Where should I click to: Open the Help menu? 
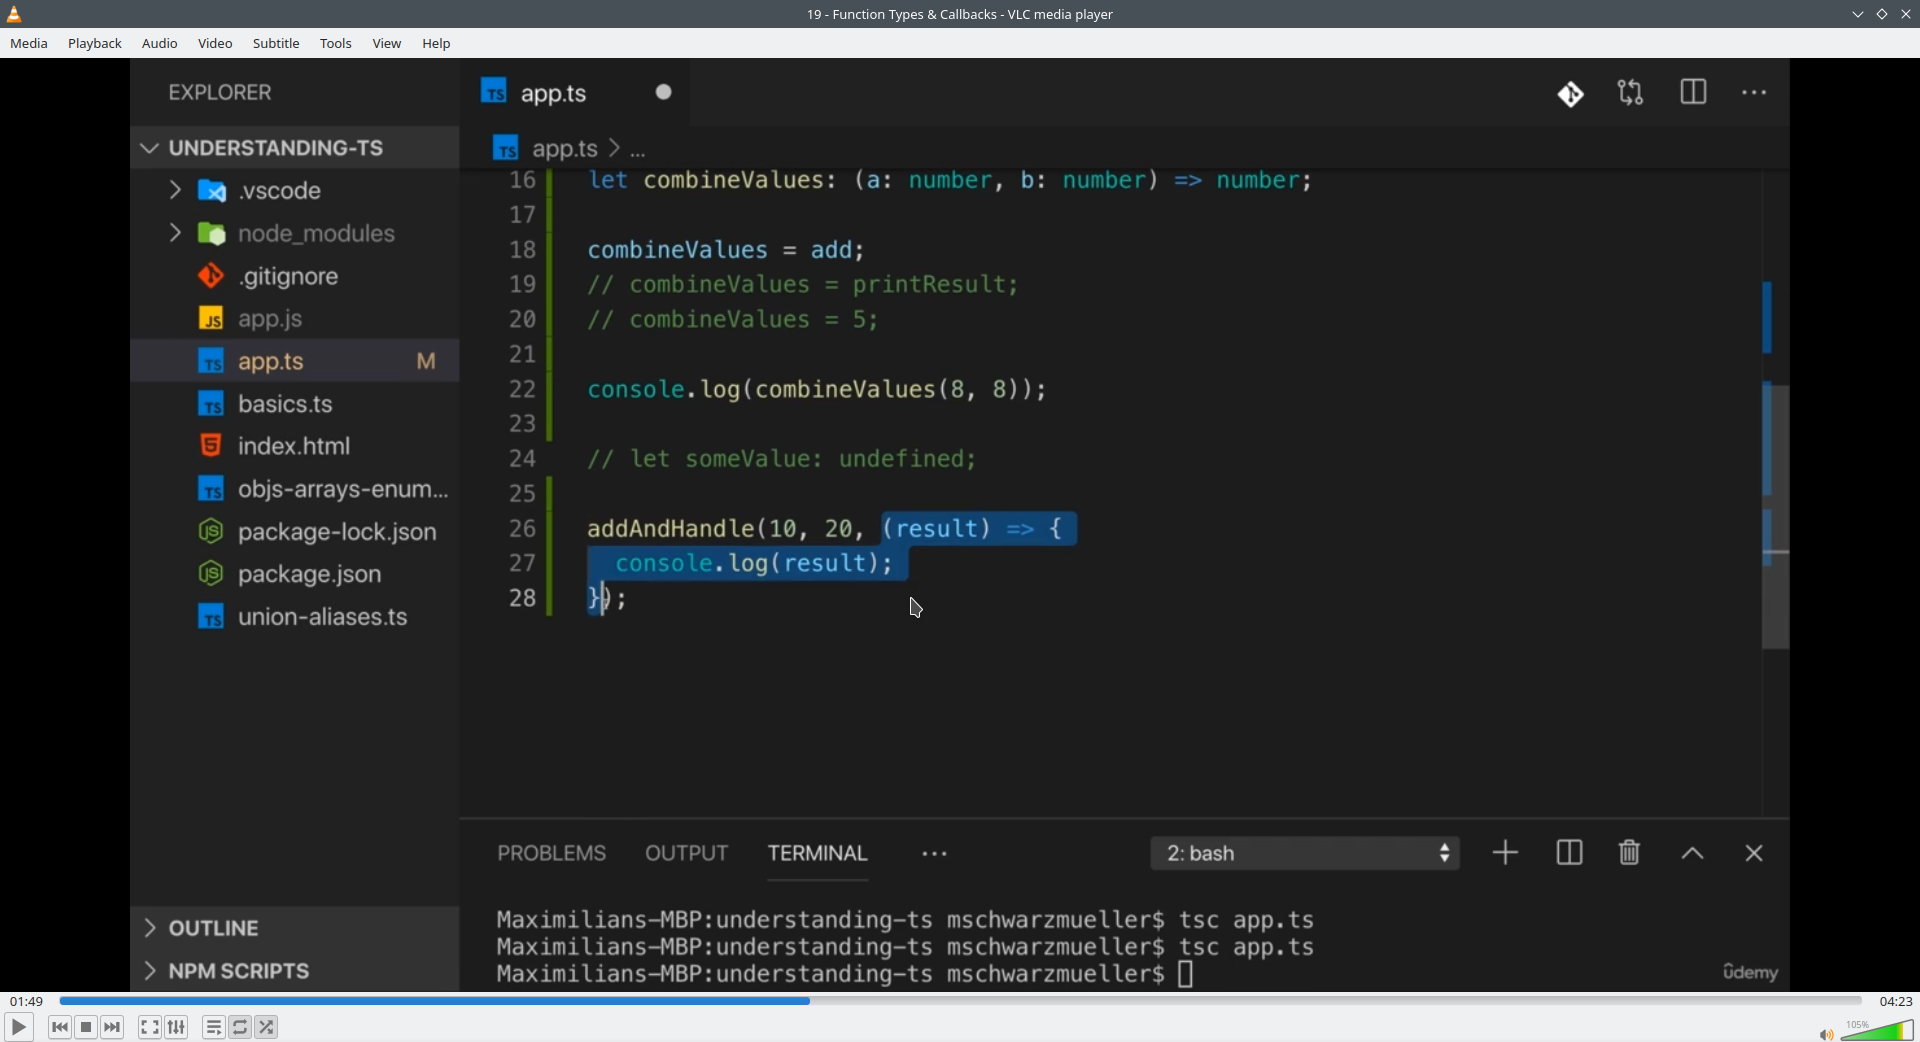coord(437,44)
